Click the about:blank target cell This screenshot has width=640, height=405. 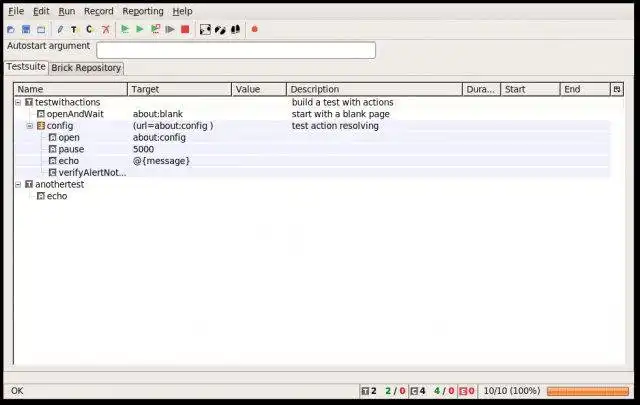(158, 114)
